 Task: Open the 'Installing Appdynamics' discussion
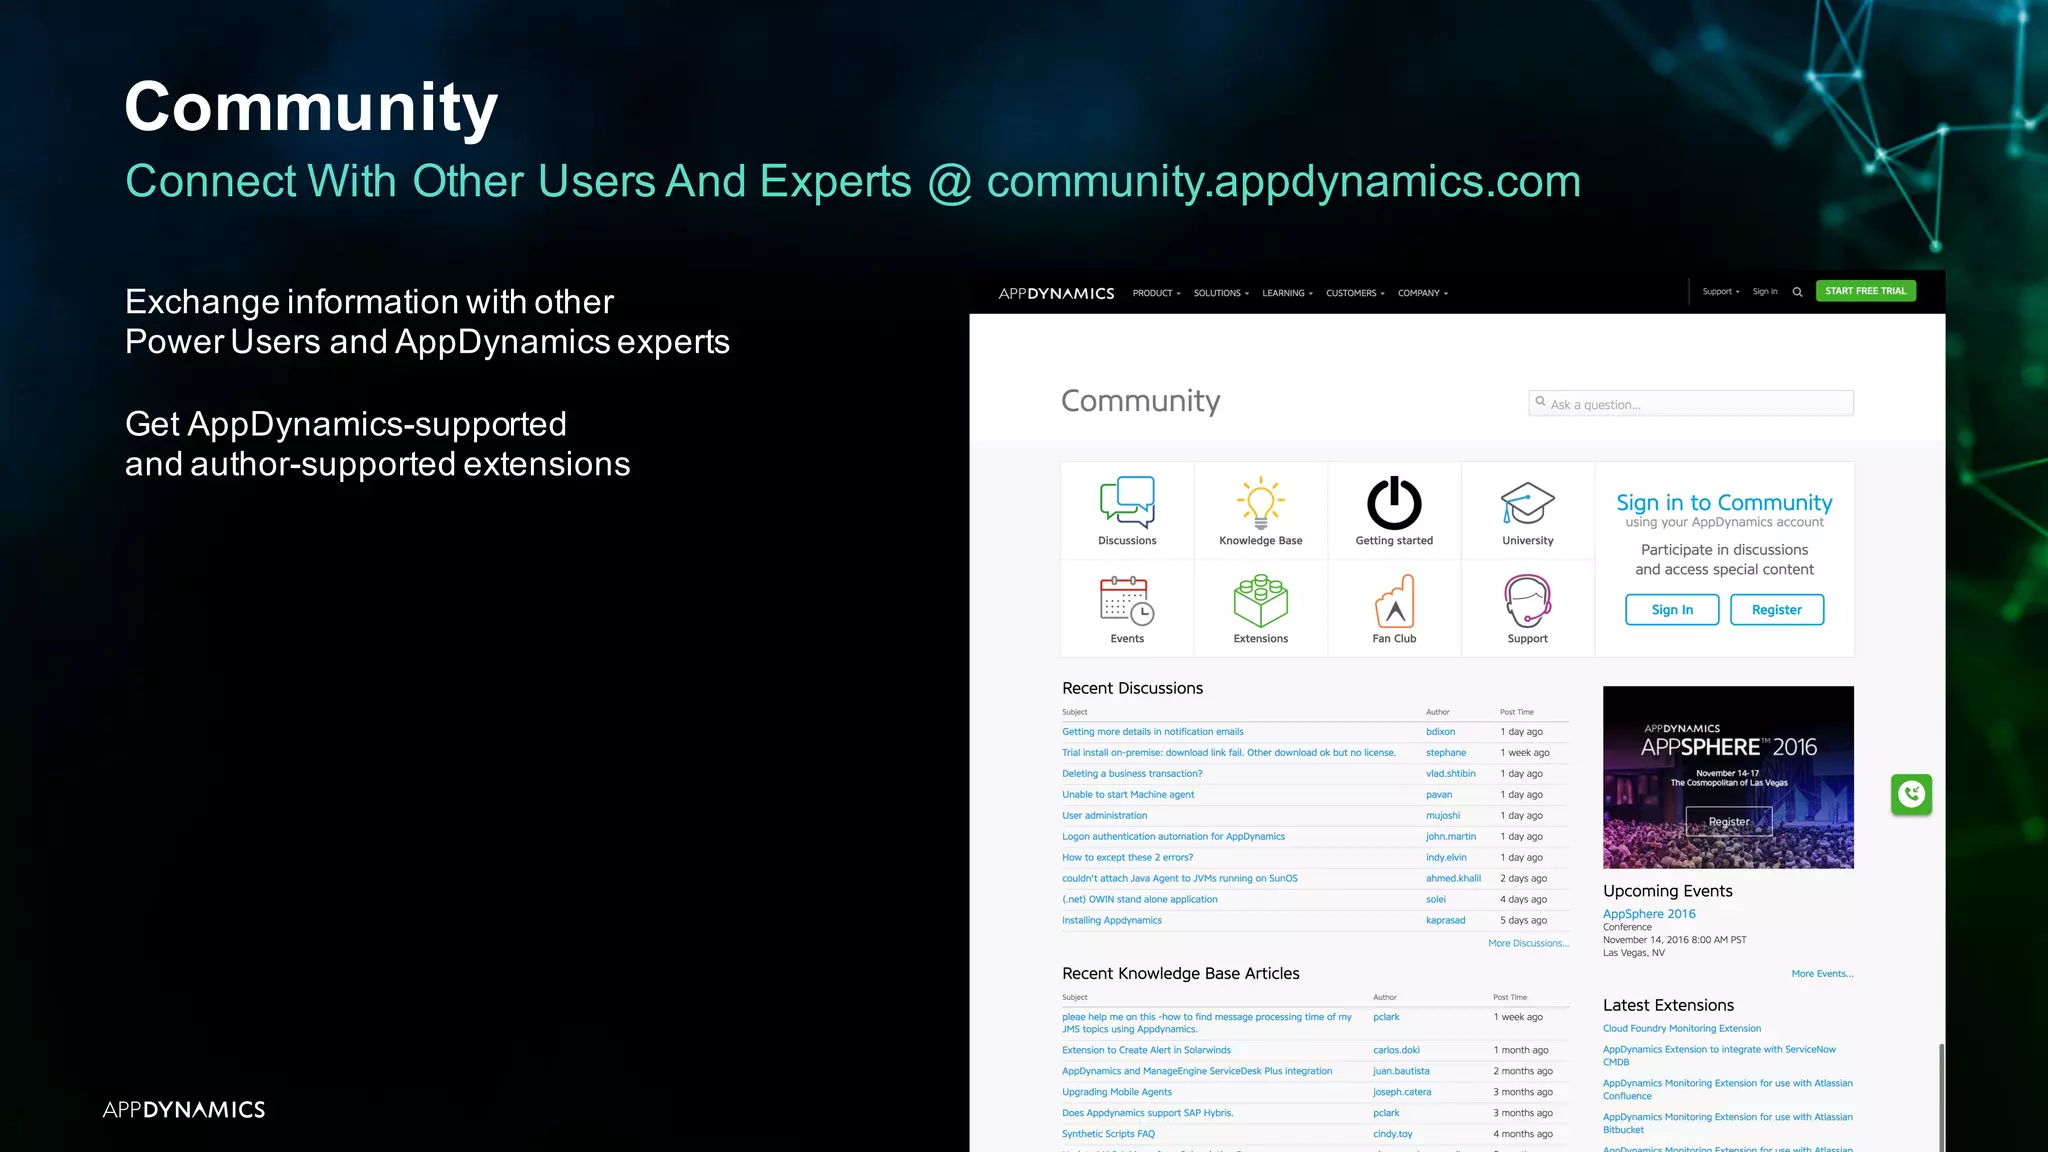[1112, 921]
